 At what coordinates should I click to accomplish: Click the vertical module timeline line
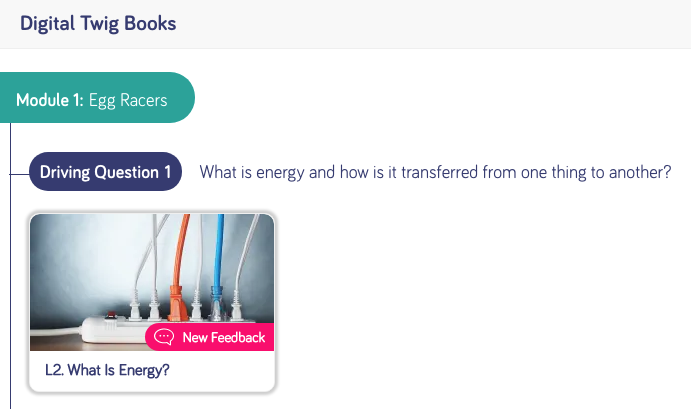[x=10, y=266]
